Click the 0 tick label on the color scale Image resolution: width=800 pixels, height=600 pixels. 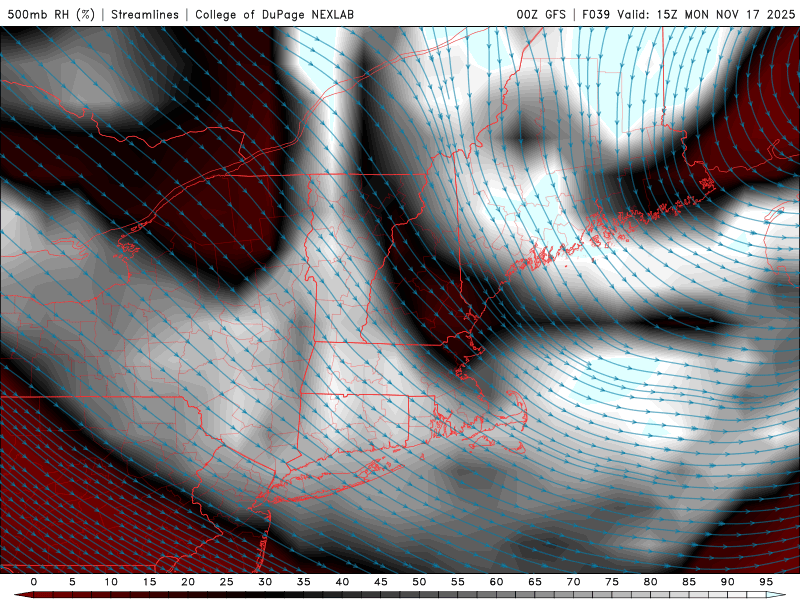click(x=34, y=582)
